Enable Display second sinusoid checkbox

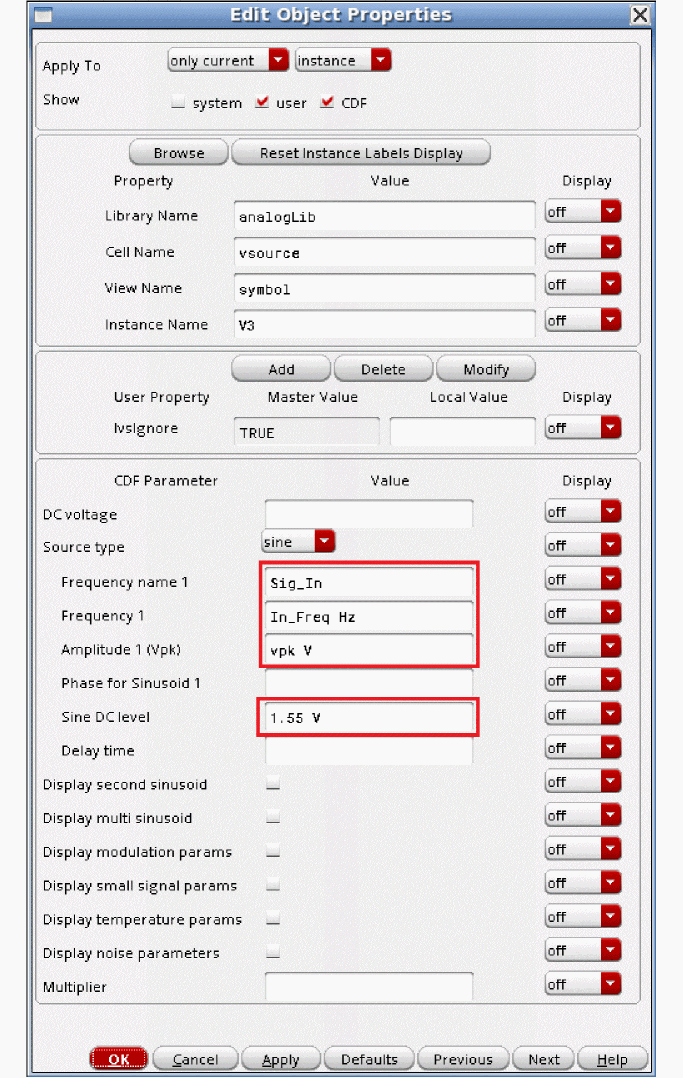(273, 783)
